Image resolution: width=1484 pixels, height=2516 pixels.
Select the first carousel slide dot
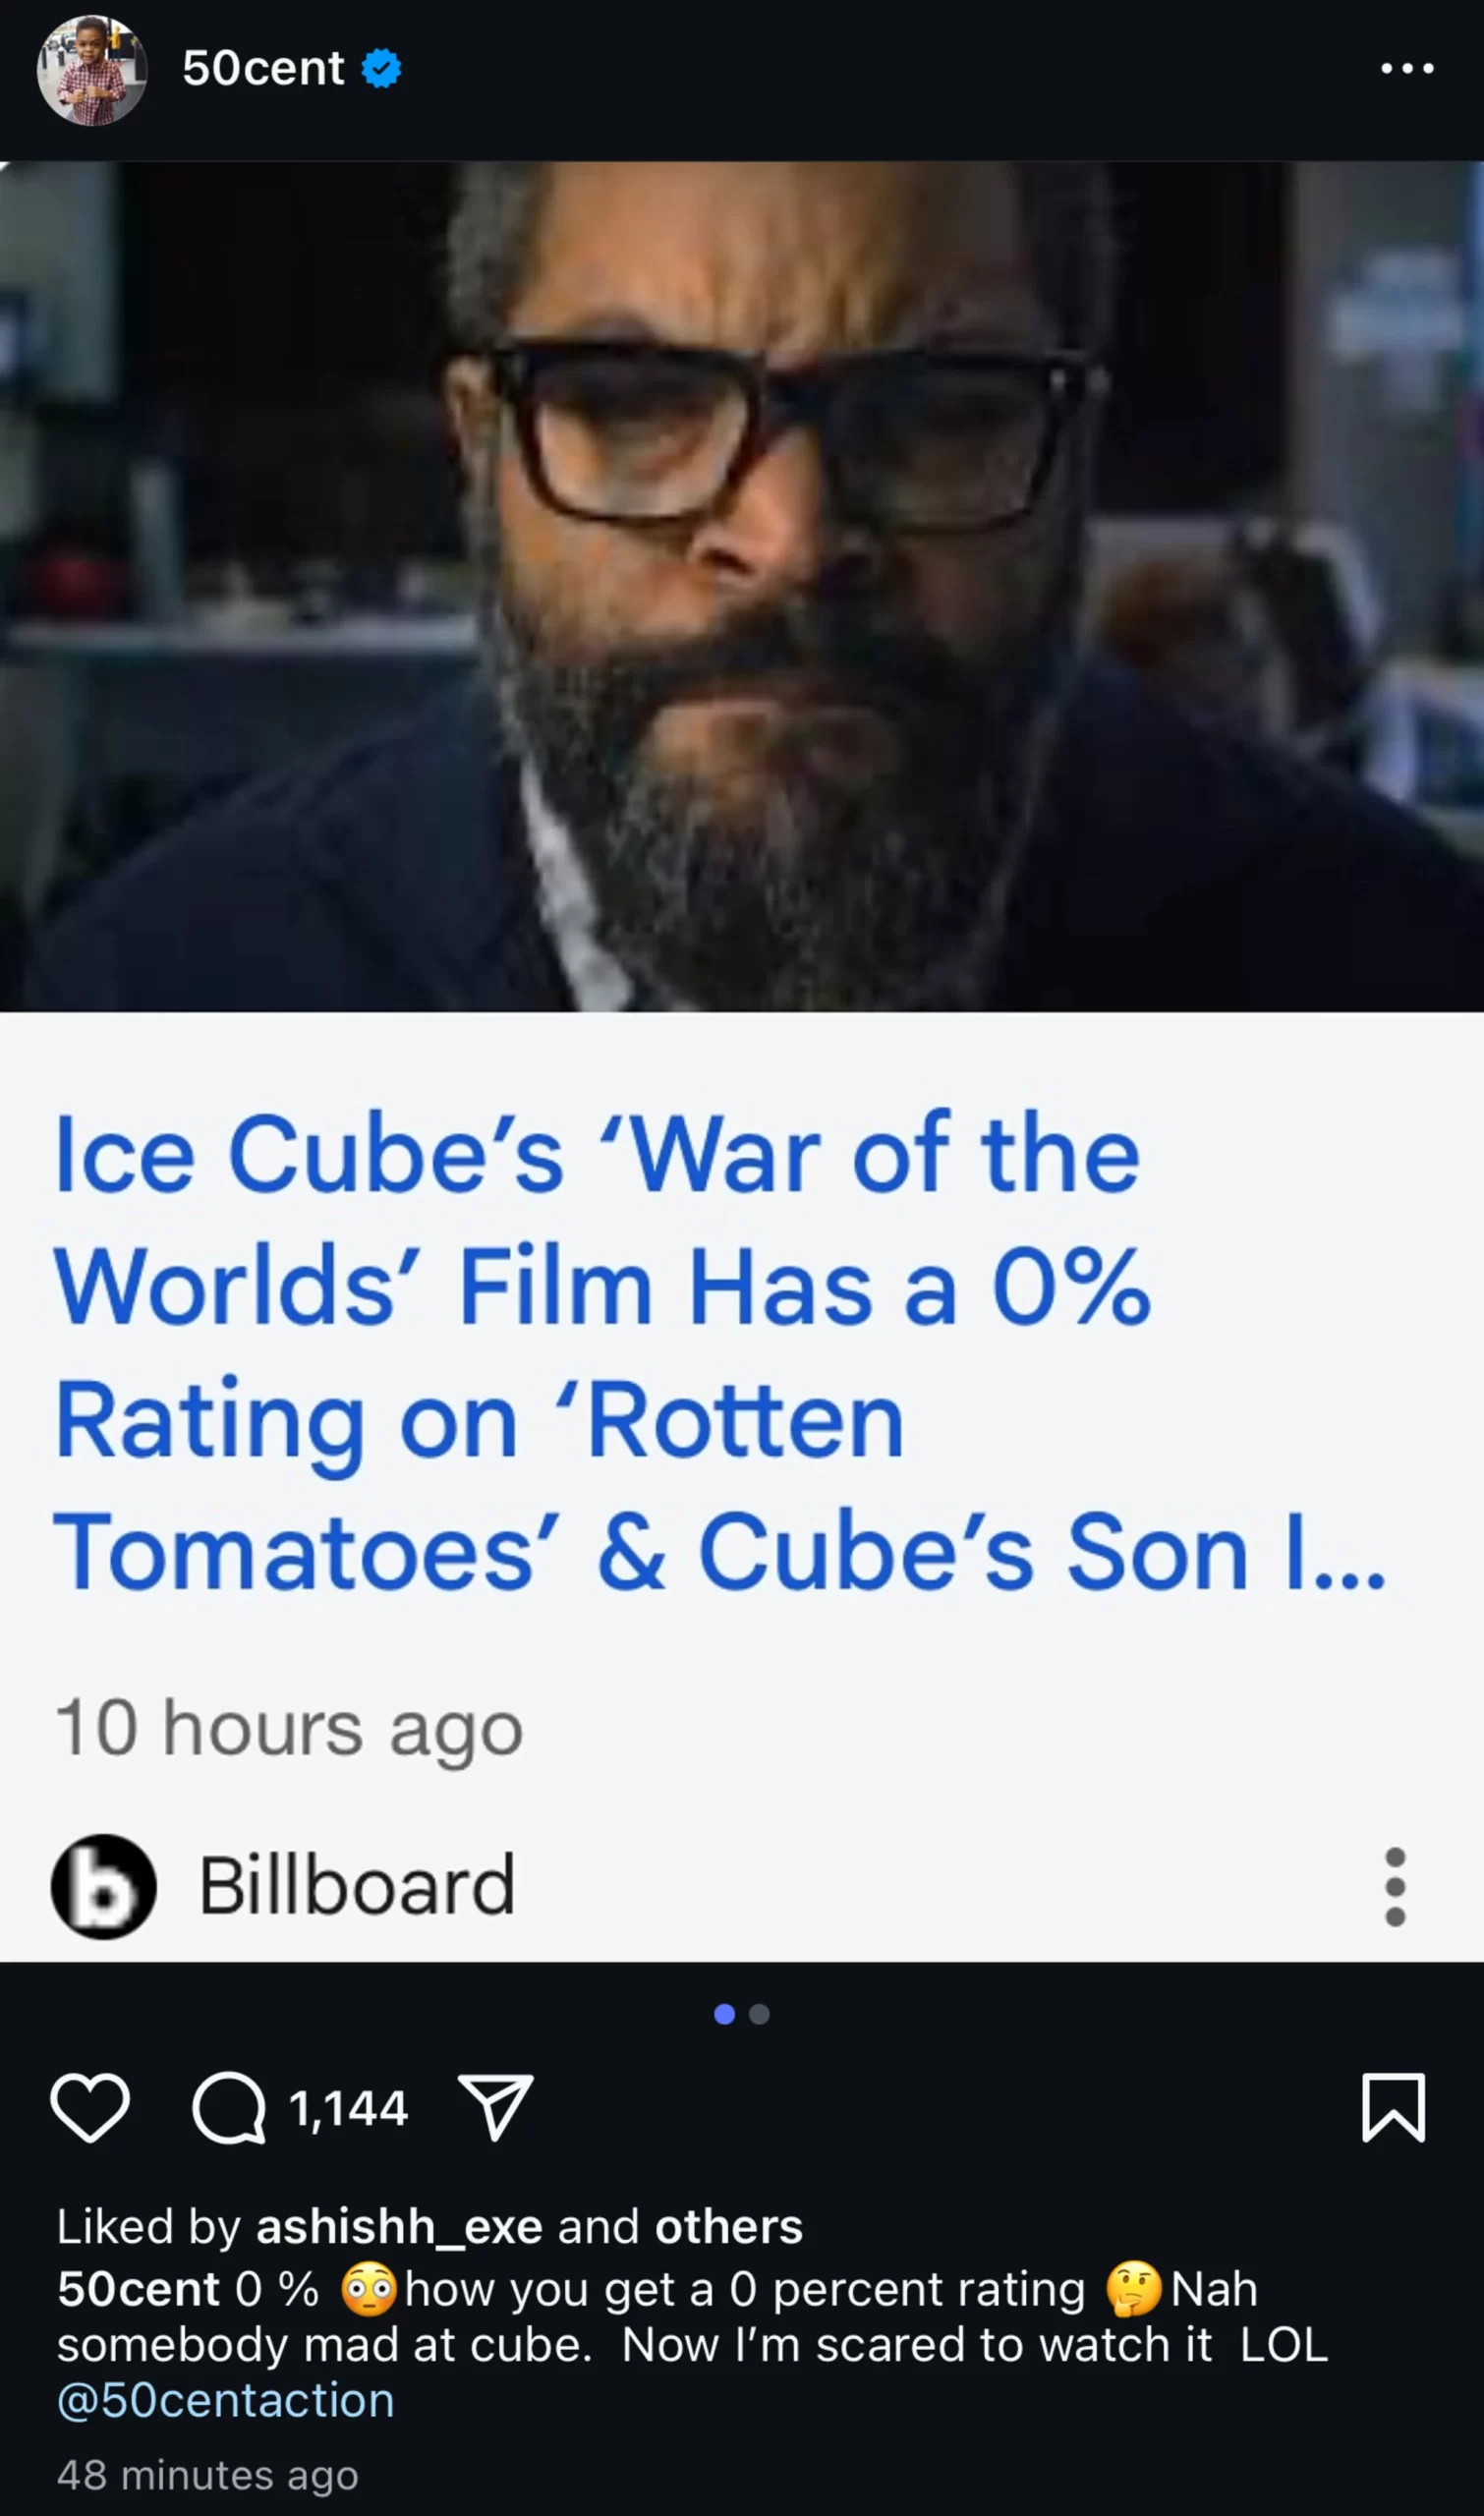click(x=725, y=2014)
